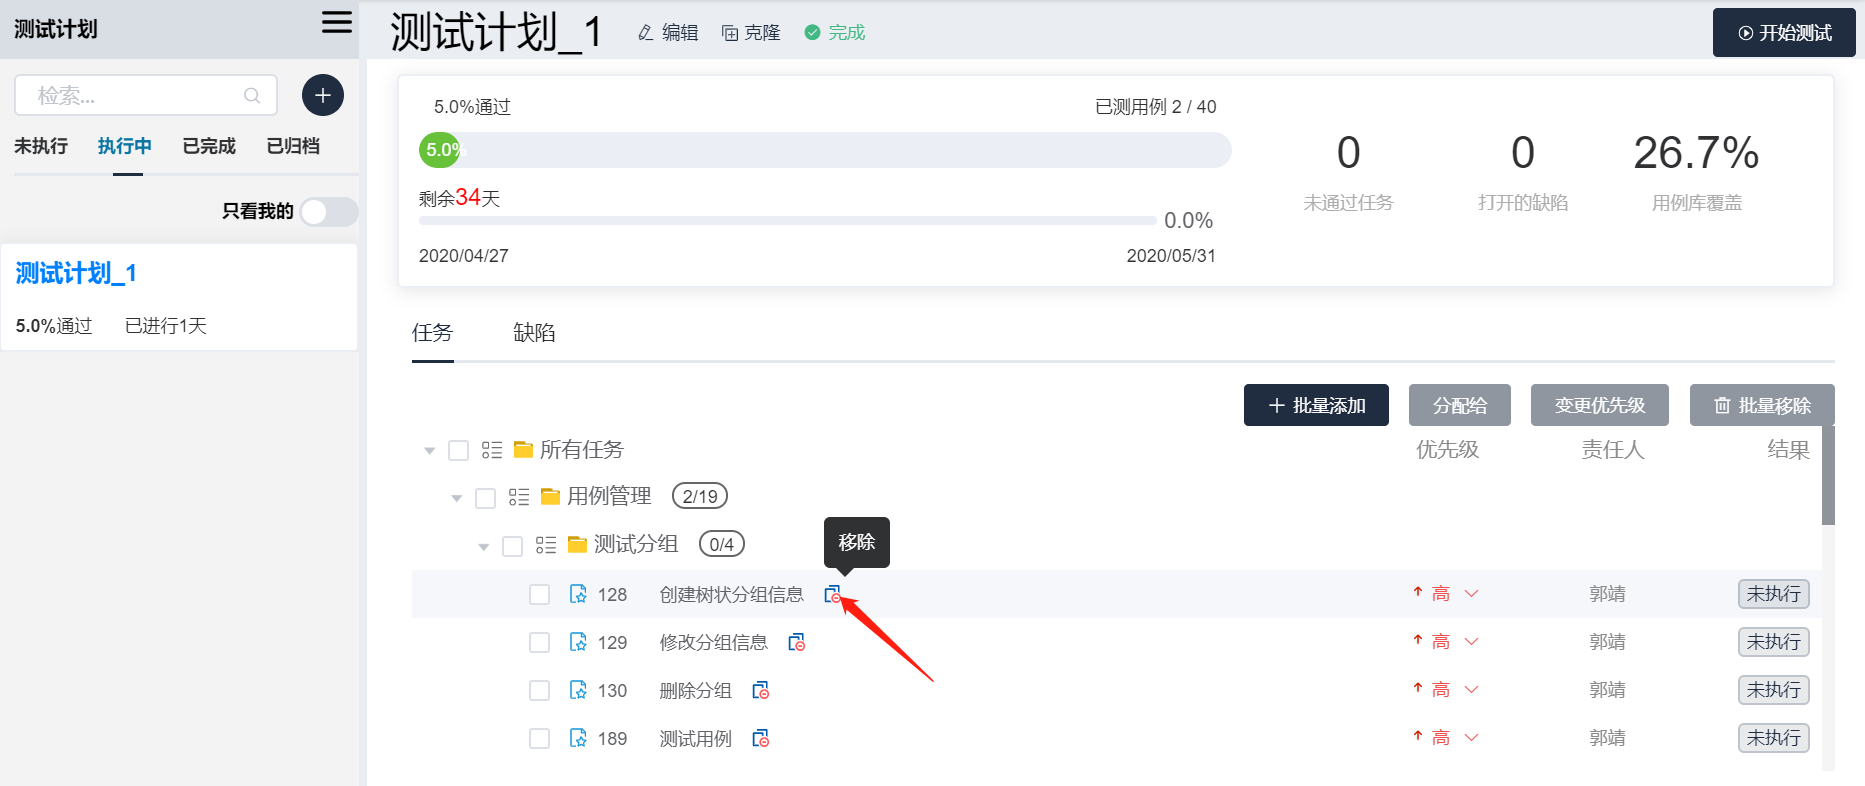
Task: Switch to the 未执行 tab
Action: pos(41,146)
